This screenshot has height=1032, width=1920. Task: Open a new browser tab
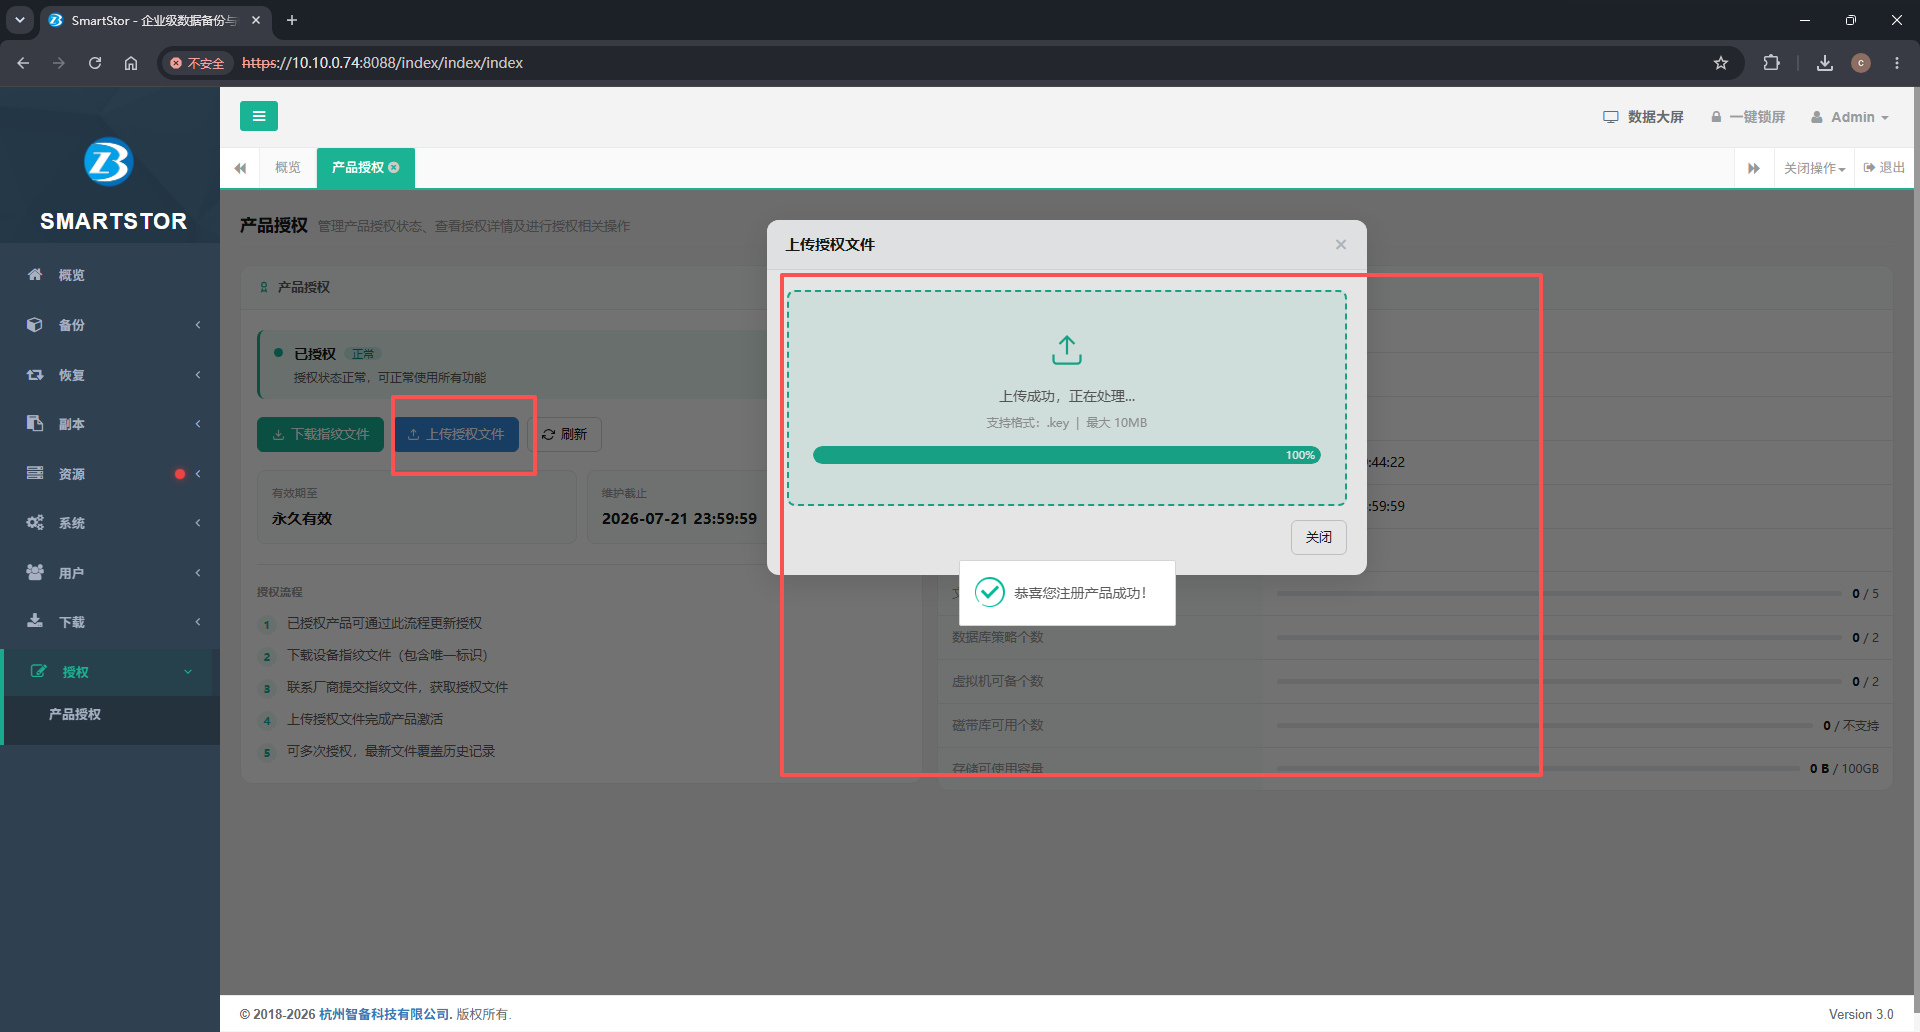tap(292, 20)
